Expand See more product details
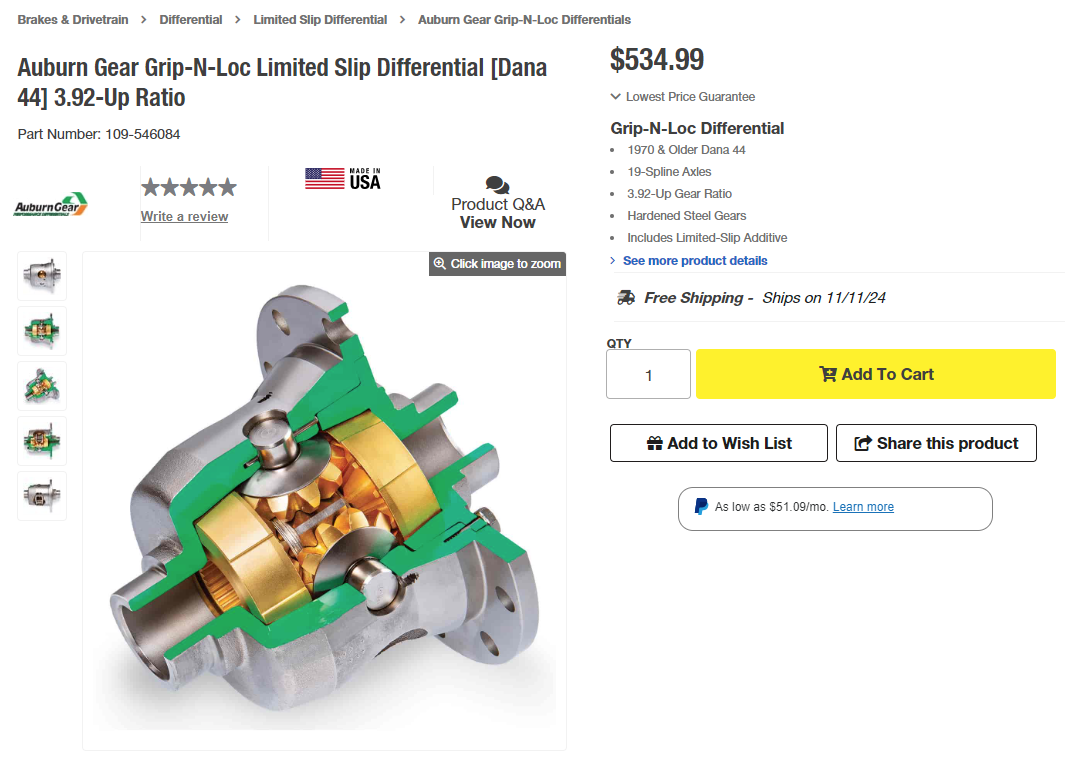 [694, 260]
